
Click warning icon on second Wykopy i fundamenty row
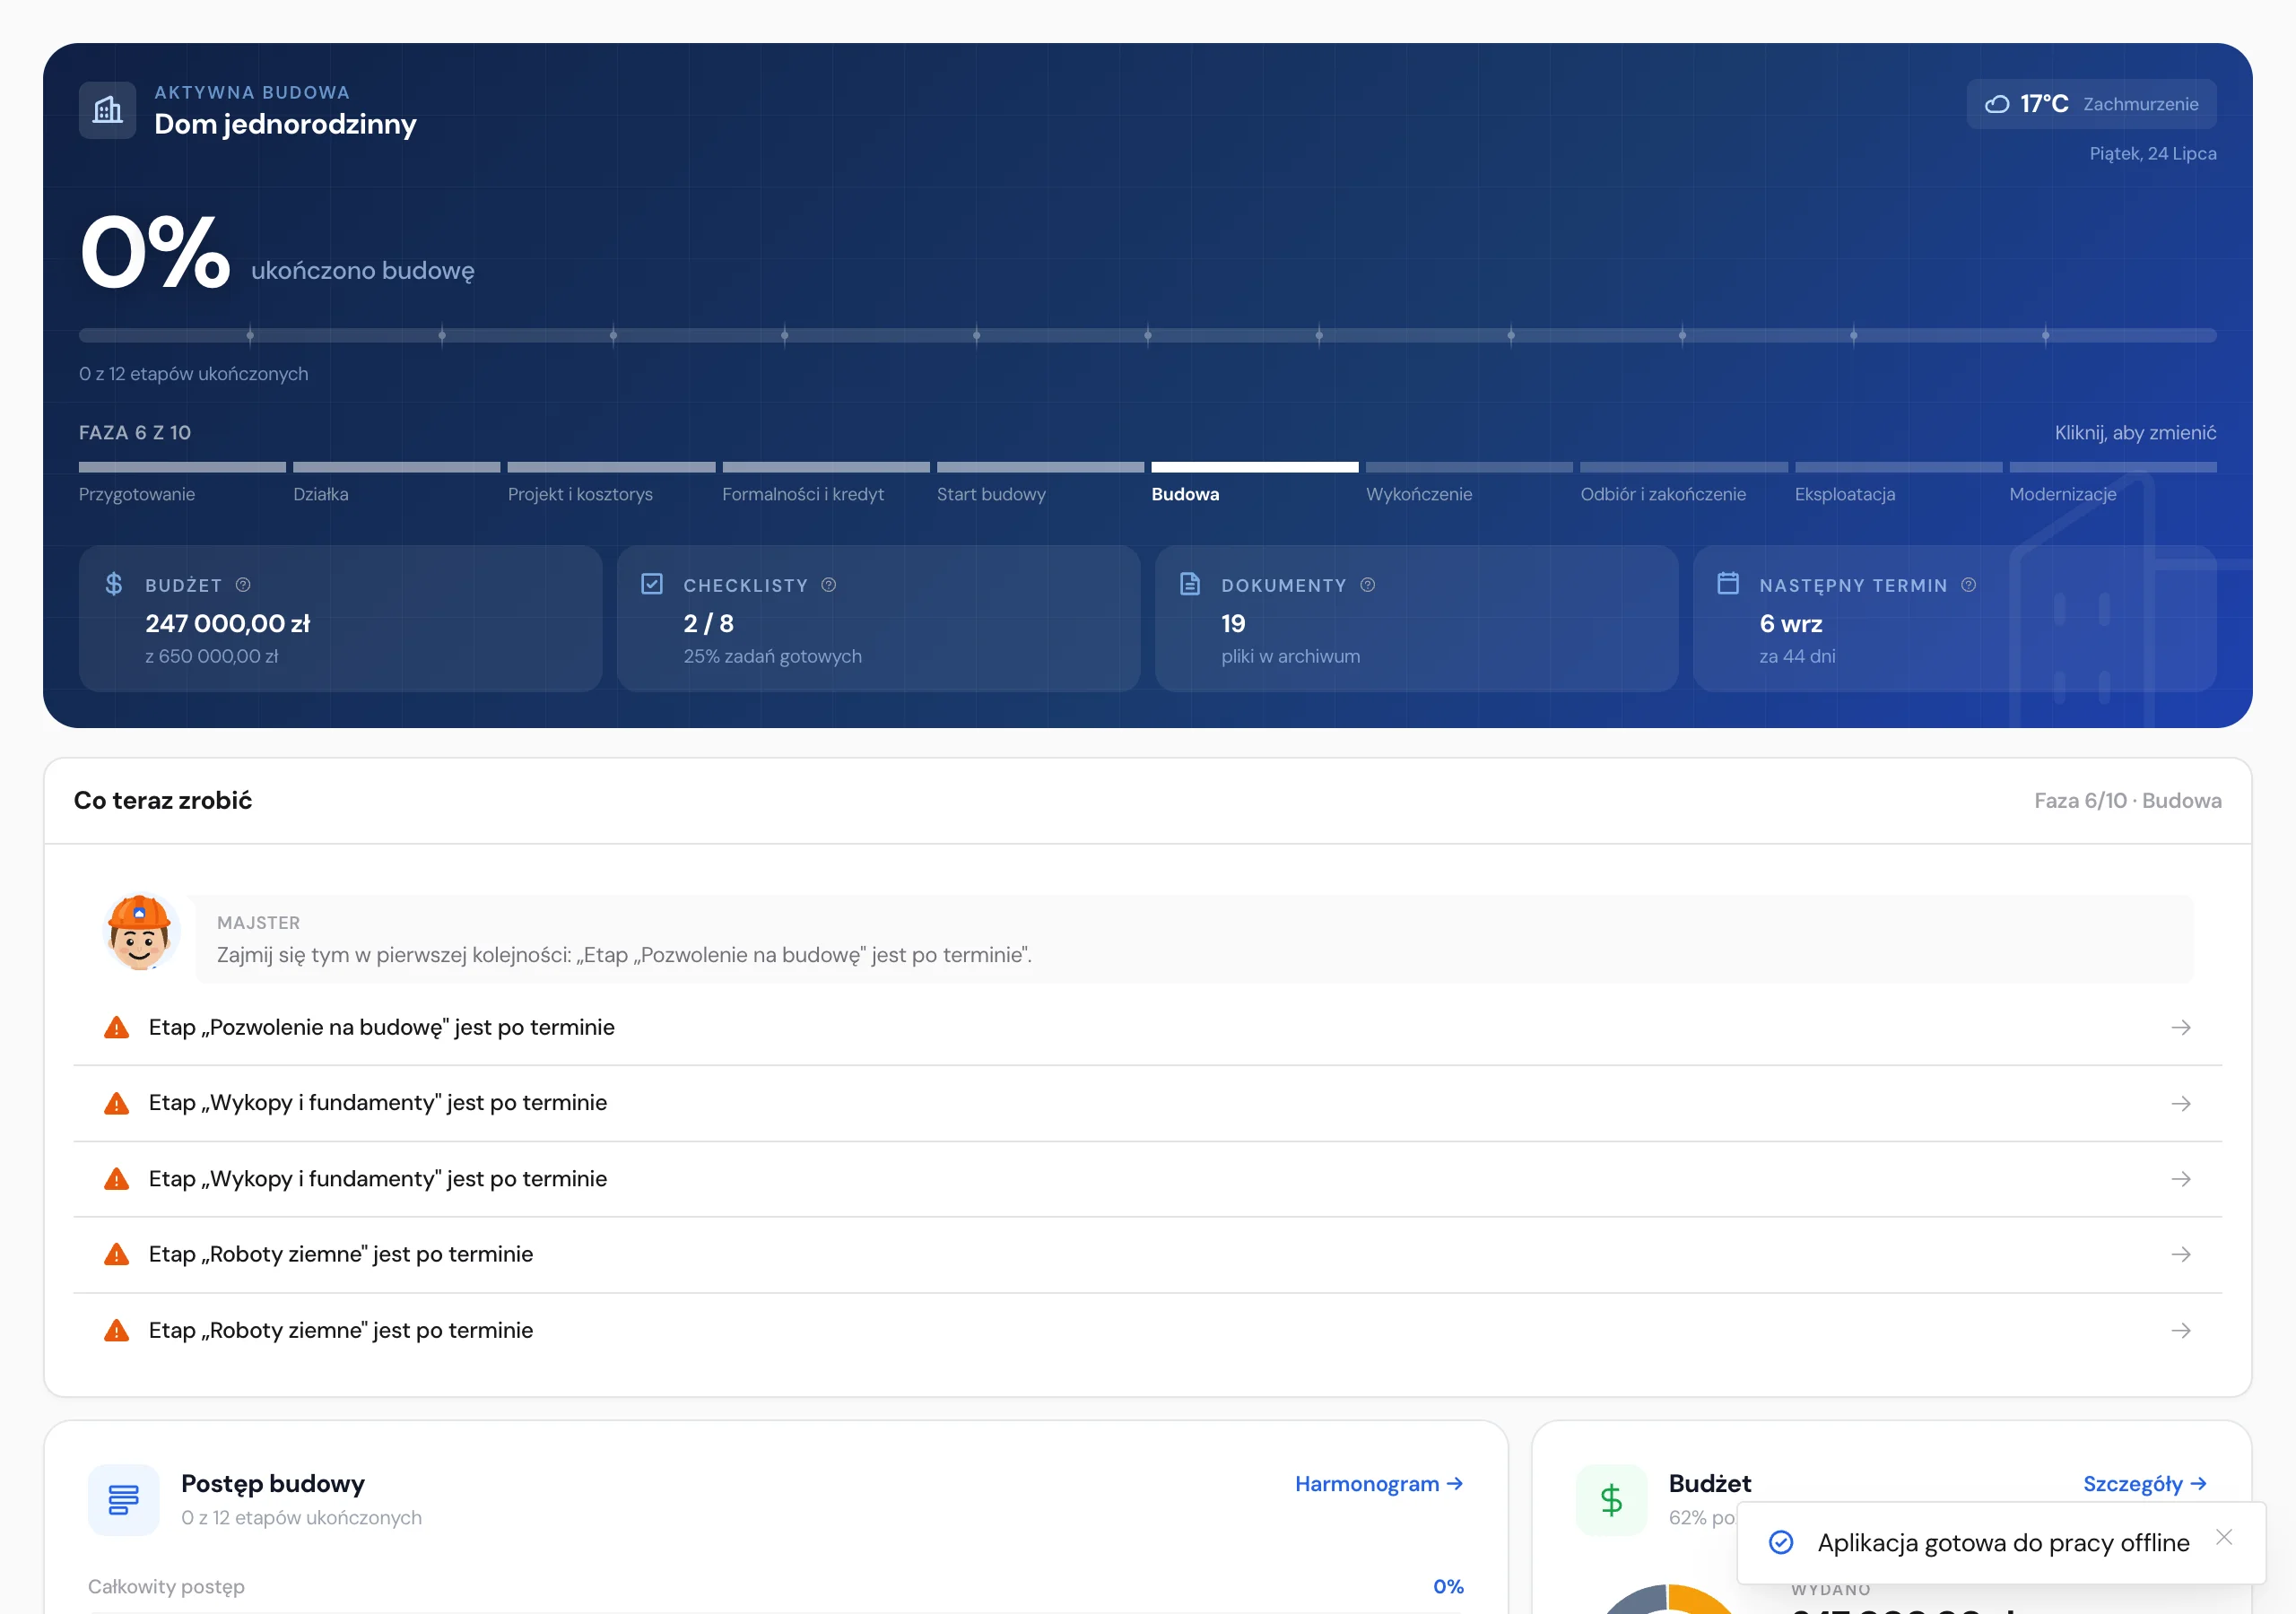click(117, 1180)
